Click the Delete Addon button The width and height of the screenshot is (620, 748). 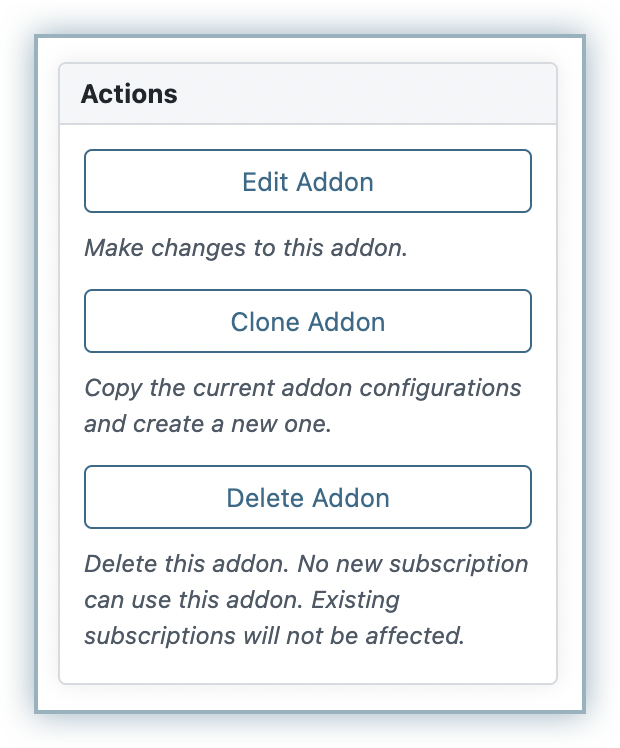[x=307, y=497]
